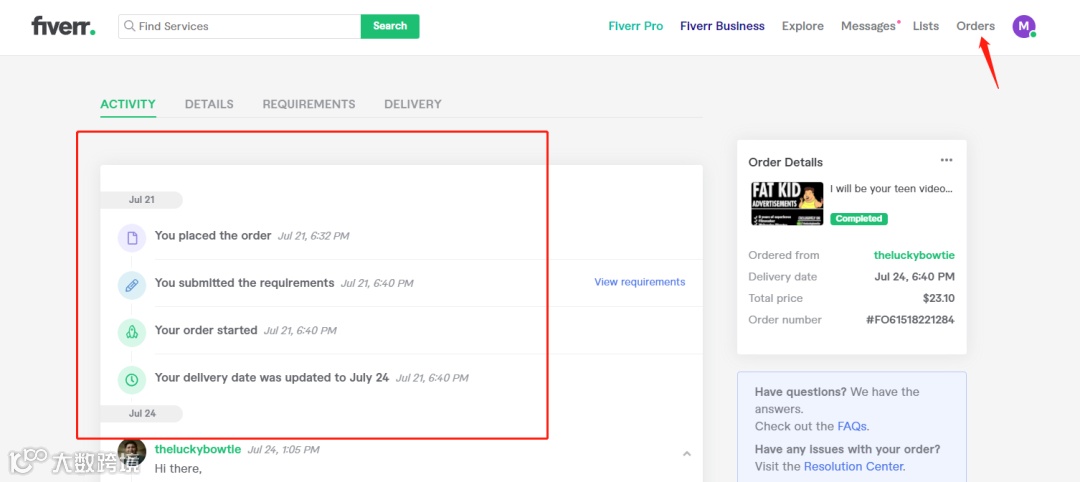This screenshot has height=482, width=1080.
Task: Open the Explore menu
Action: (802, 26)
